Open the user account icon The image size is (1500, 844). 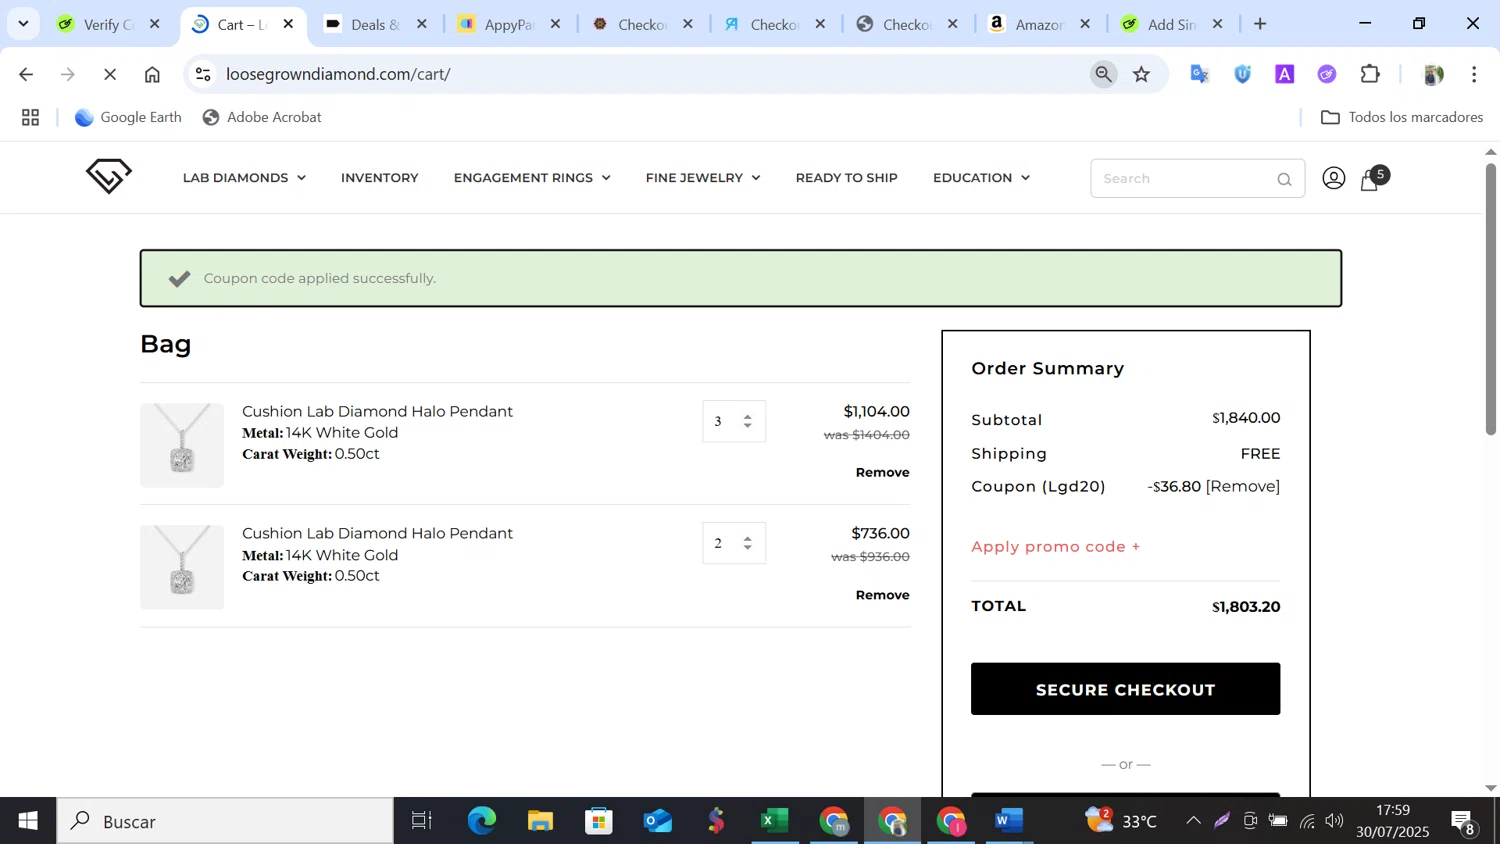(x=1333, y=178)
